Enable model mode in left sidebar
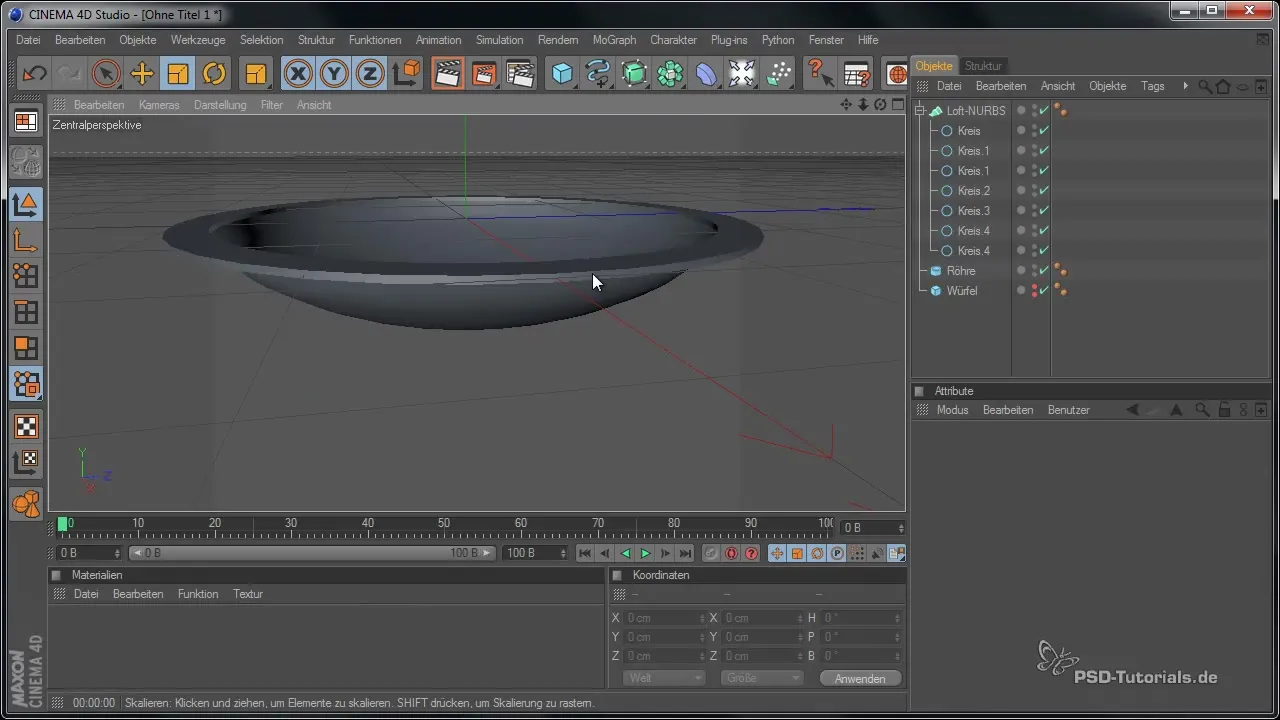Viewport: 1280px width, 720px height. 26,204
